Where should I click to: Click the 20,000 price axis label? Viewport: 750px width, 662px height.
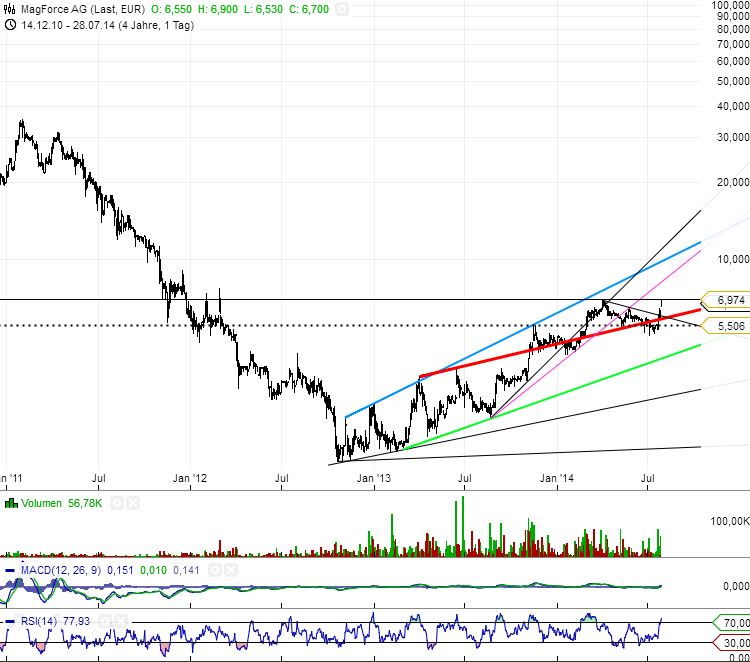click(733, 182)
